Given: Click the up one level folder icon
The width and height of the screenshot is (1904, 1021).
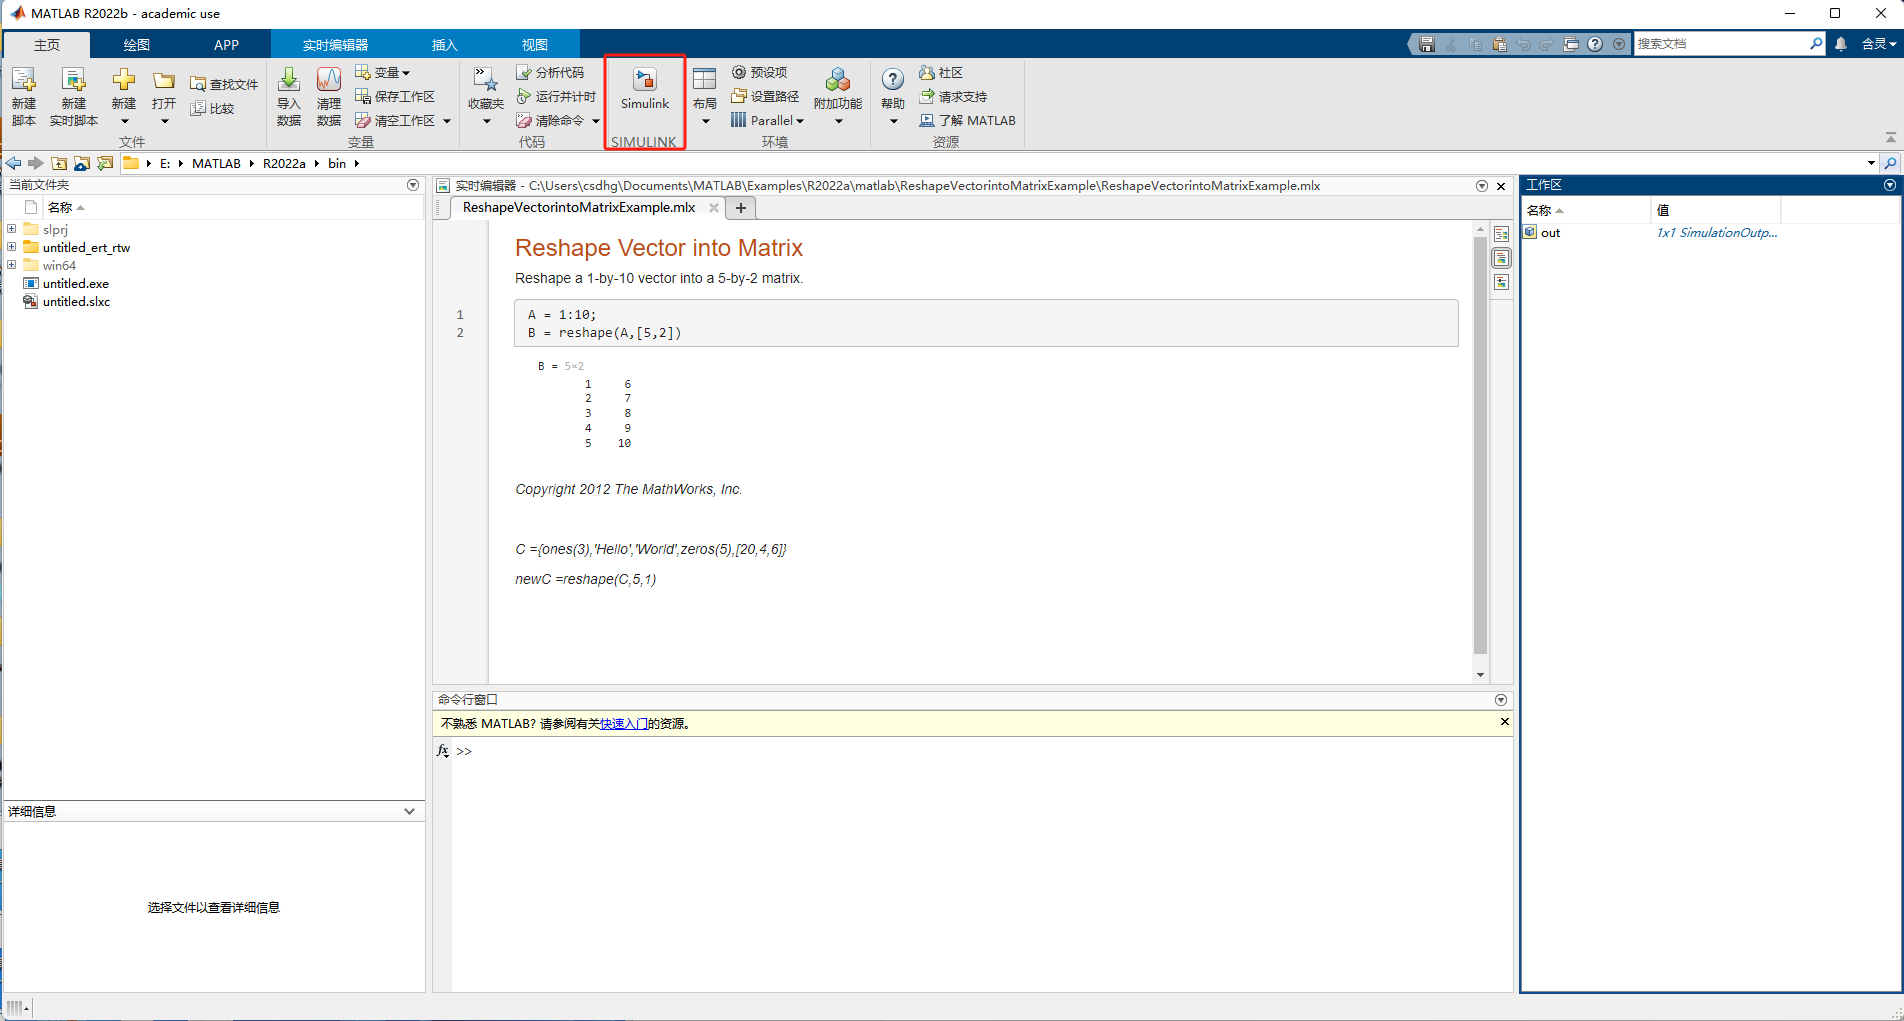Looking at the screenshot, I should point(59,163).
